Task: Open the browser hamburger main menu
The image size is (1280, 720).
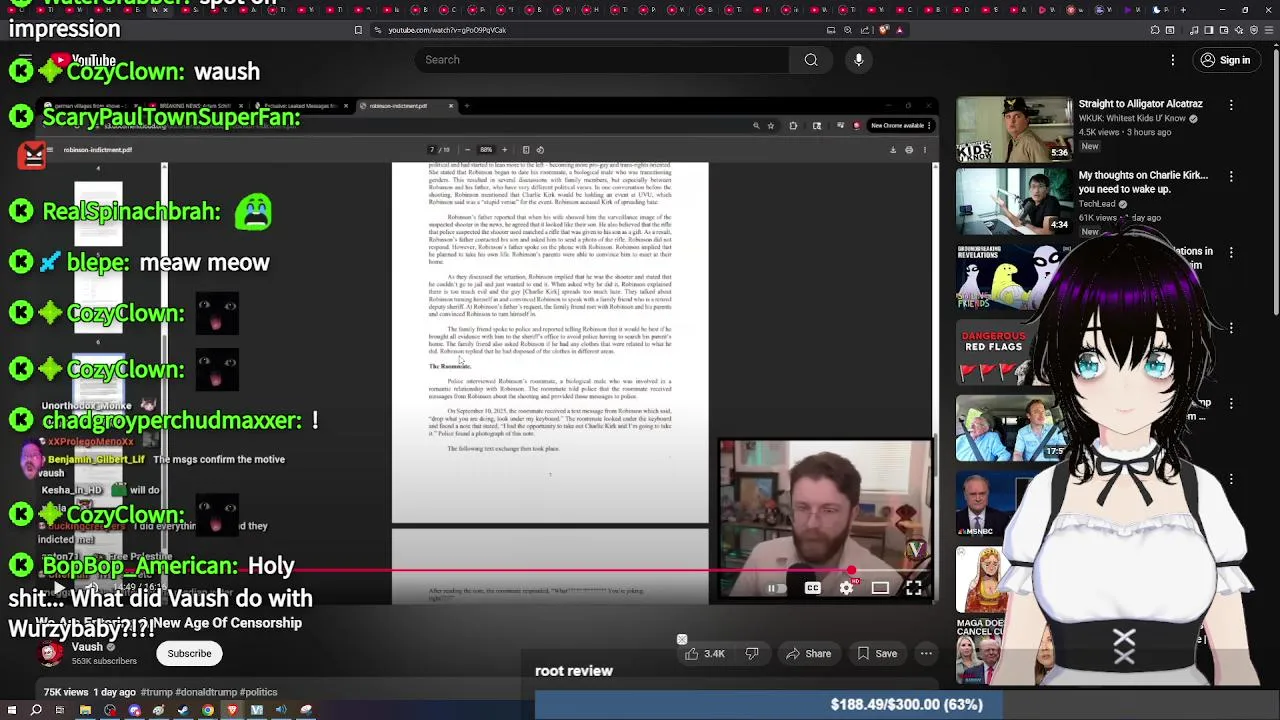Action: (1269, 30)
